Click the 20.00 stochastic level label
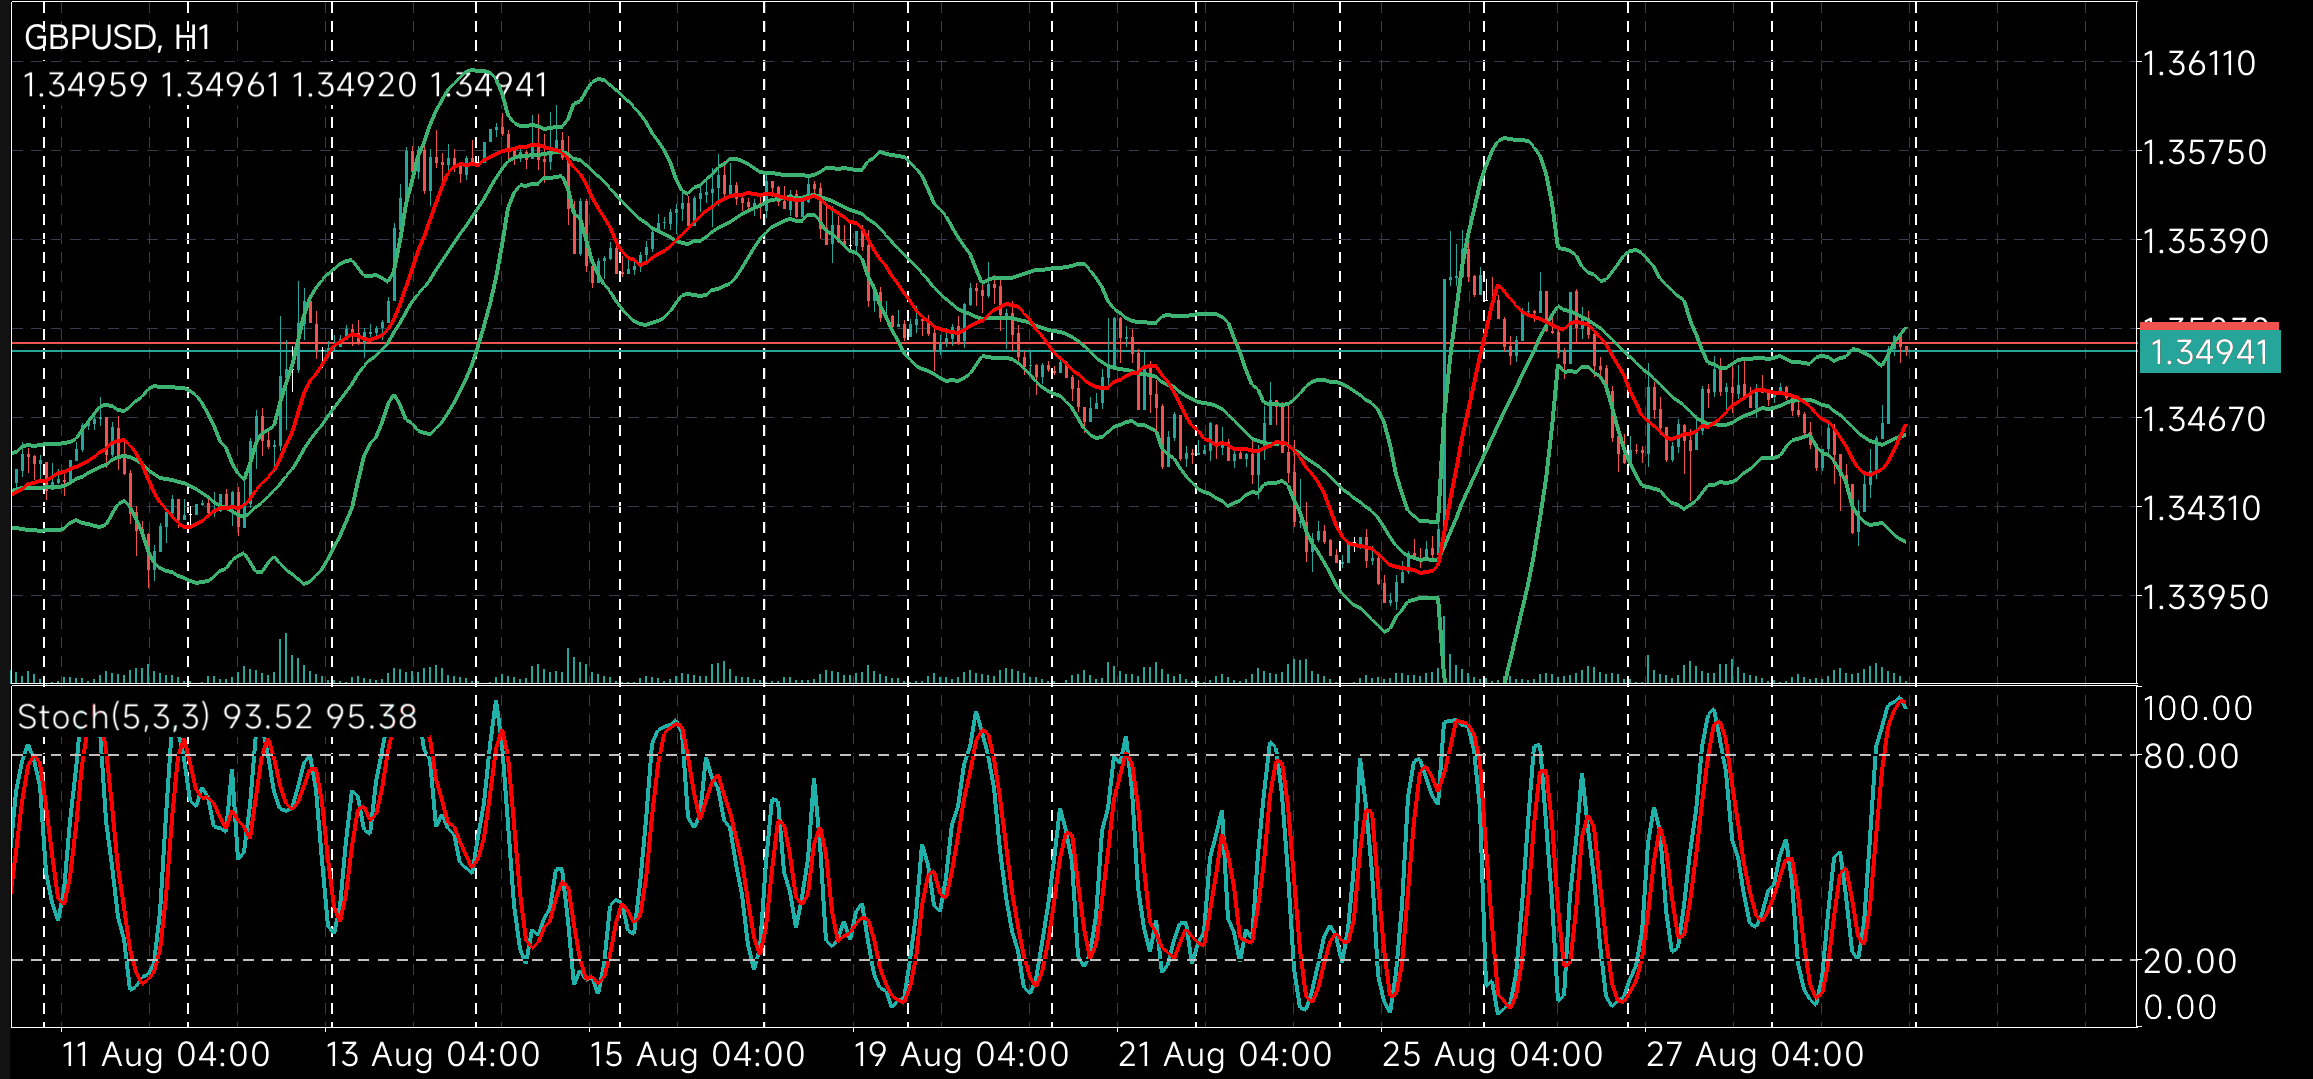The height and width of the screenshot is (1079, 2313). [x=2191, y=962]
